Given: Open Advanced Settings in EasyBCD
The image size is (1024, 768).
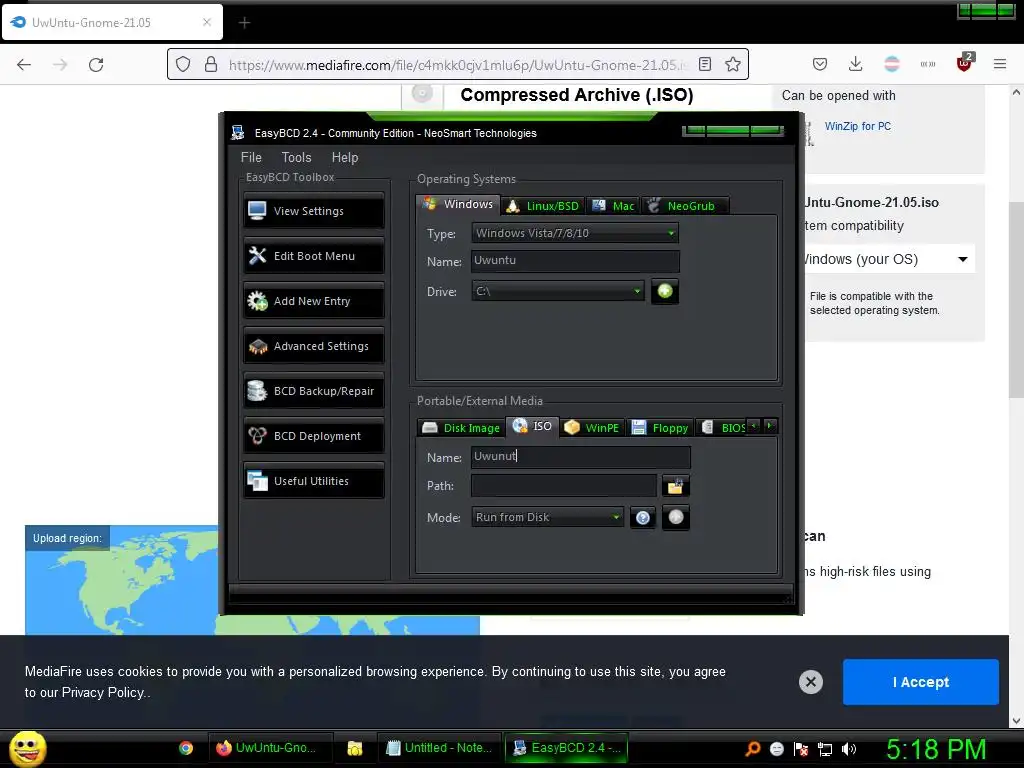Looking at the screenshot, I should 313,346.
